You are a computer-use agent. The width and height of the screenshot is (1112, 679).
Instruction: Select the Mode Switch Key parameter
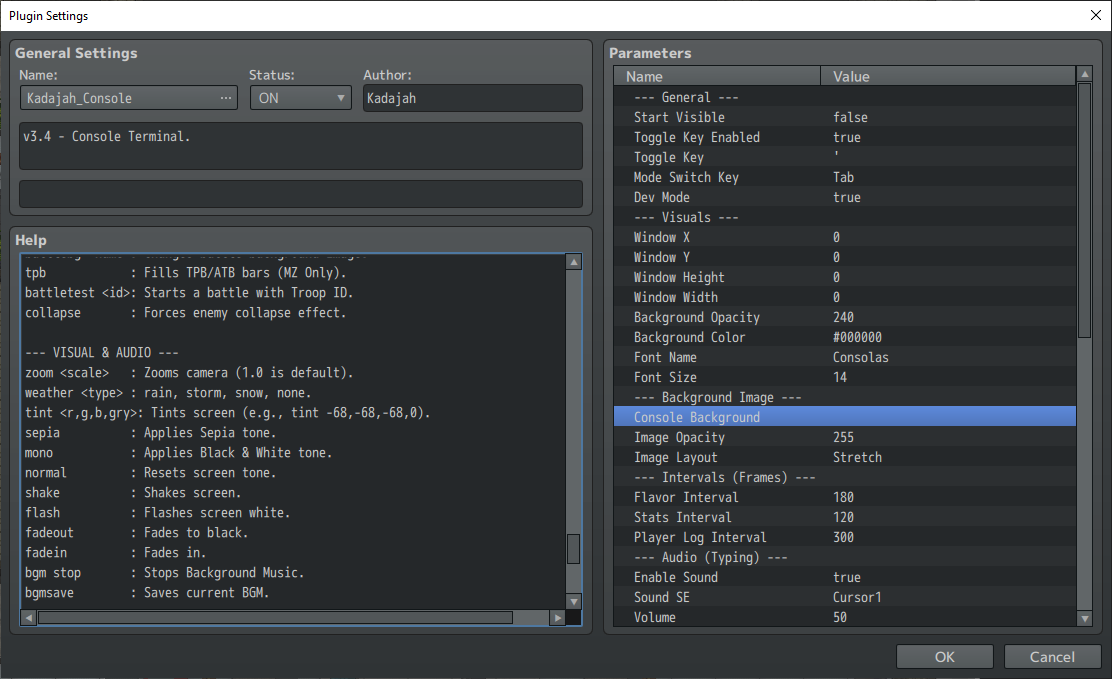[x=845, y=177]
